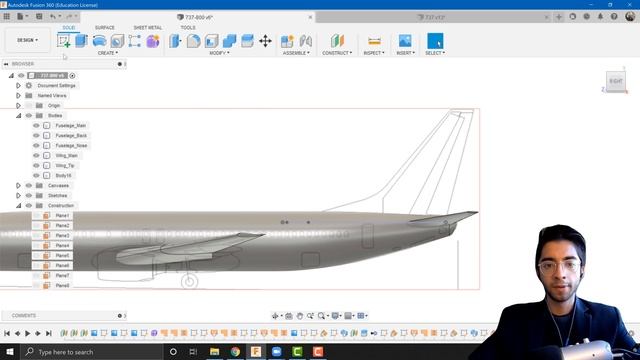Open the Create Form tool
Image resolution: width=640 pixels, height=360 pixels.
[153, 41]
